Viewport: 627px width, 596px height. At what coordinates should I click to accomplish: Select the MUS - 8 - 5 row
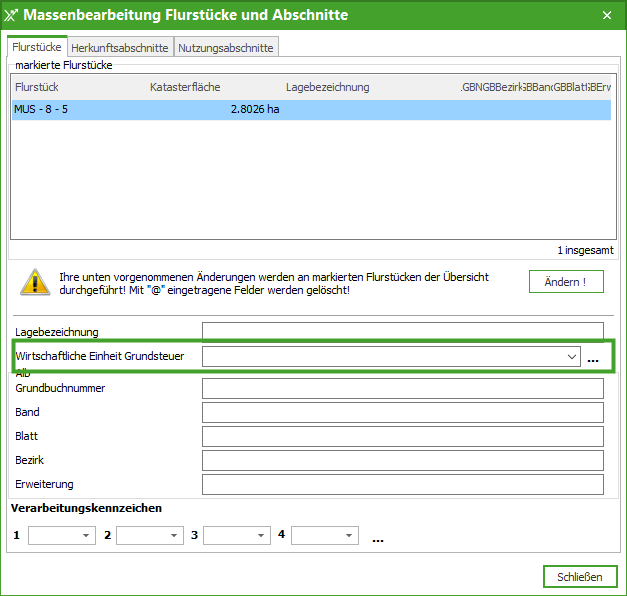pyautogui.click(x=310, y=110)
